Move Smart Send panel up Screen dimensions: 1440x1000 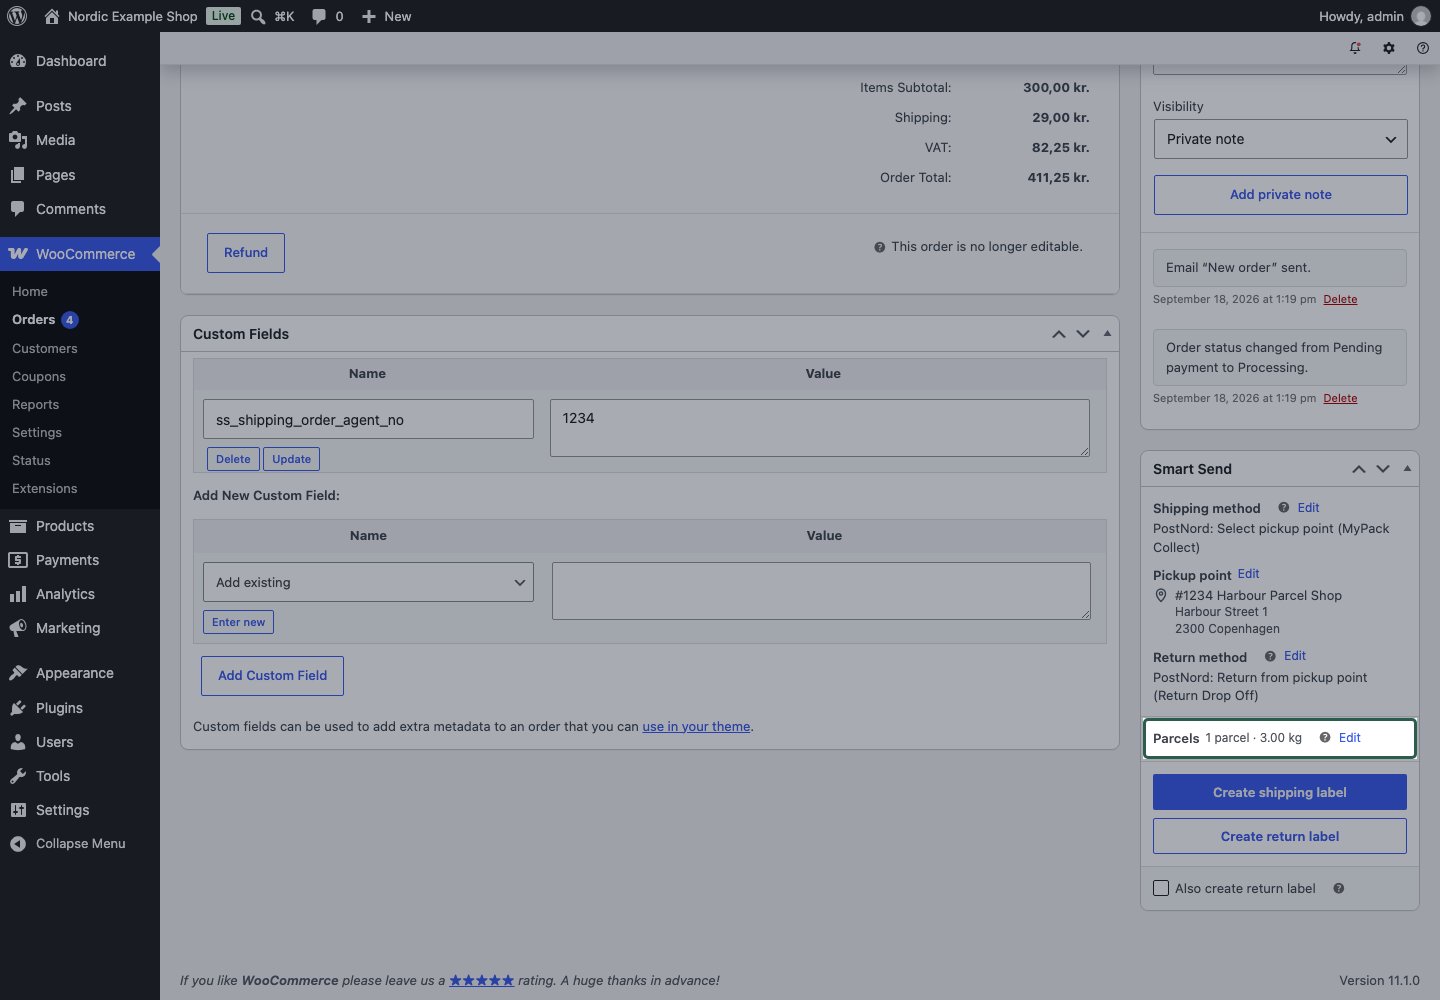coord(1359,469)
